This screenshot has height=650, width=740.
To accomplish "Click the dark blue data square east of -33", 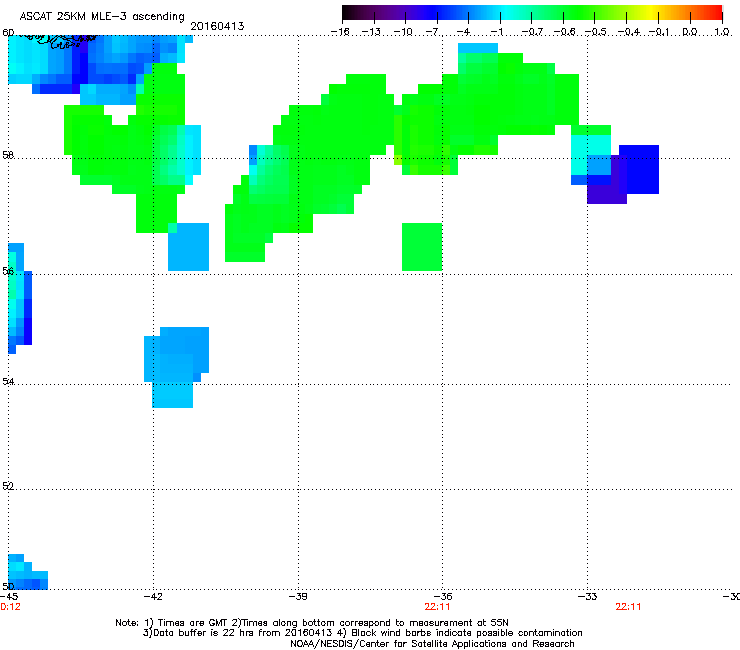I will [639, 169].
